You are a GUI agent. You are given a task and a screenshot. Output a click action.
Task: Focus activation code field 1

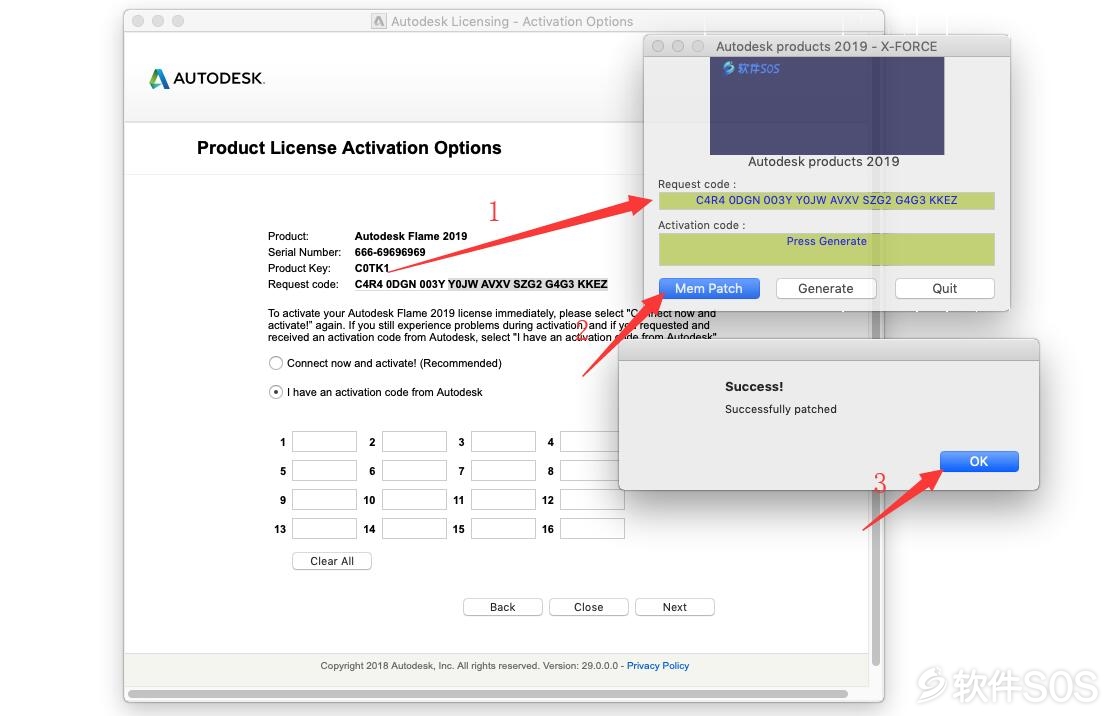324,442
